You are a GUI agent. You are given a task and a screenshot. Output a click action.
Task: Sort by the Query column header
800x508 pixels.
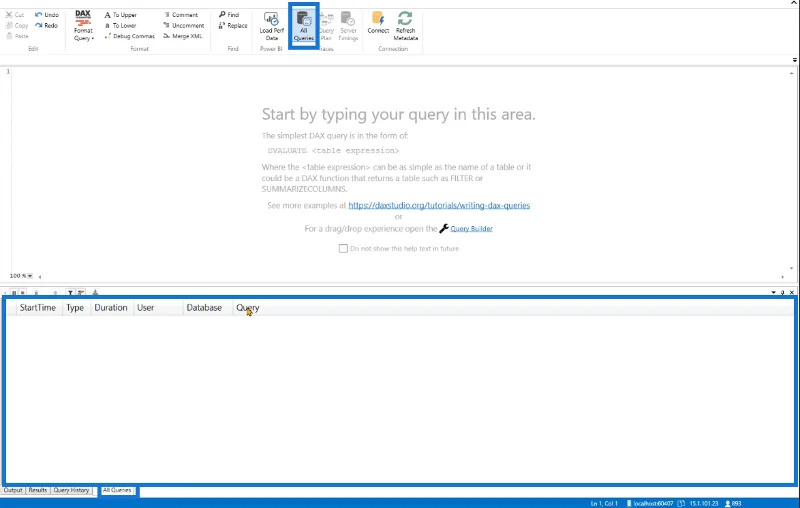point(247,308)
